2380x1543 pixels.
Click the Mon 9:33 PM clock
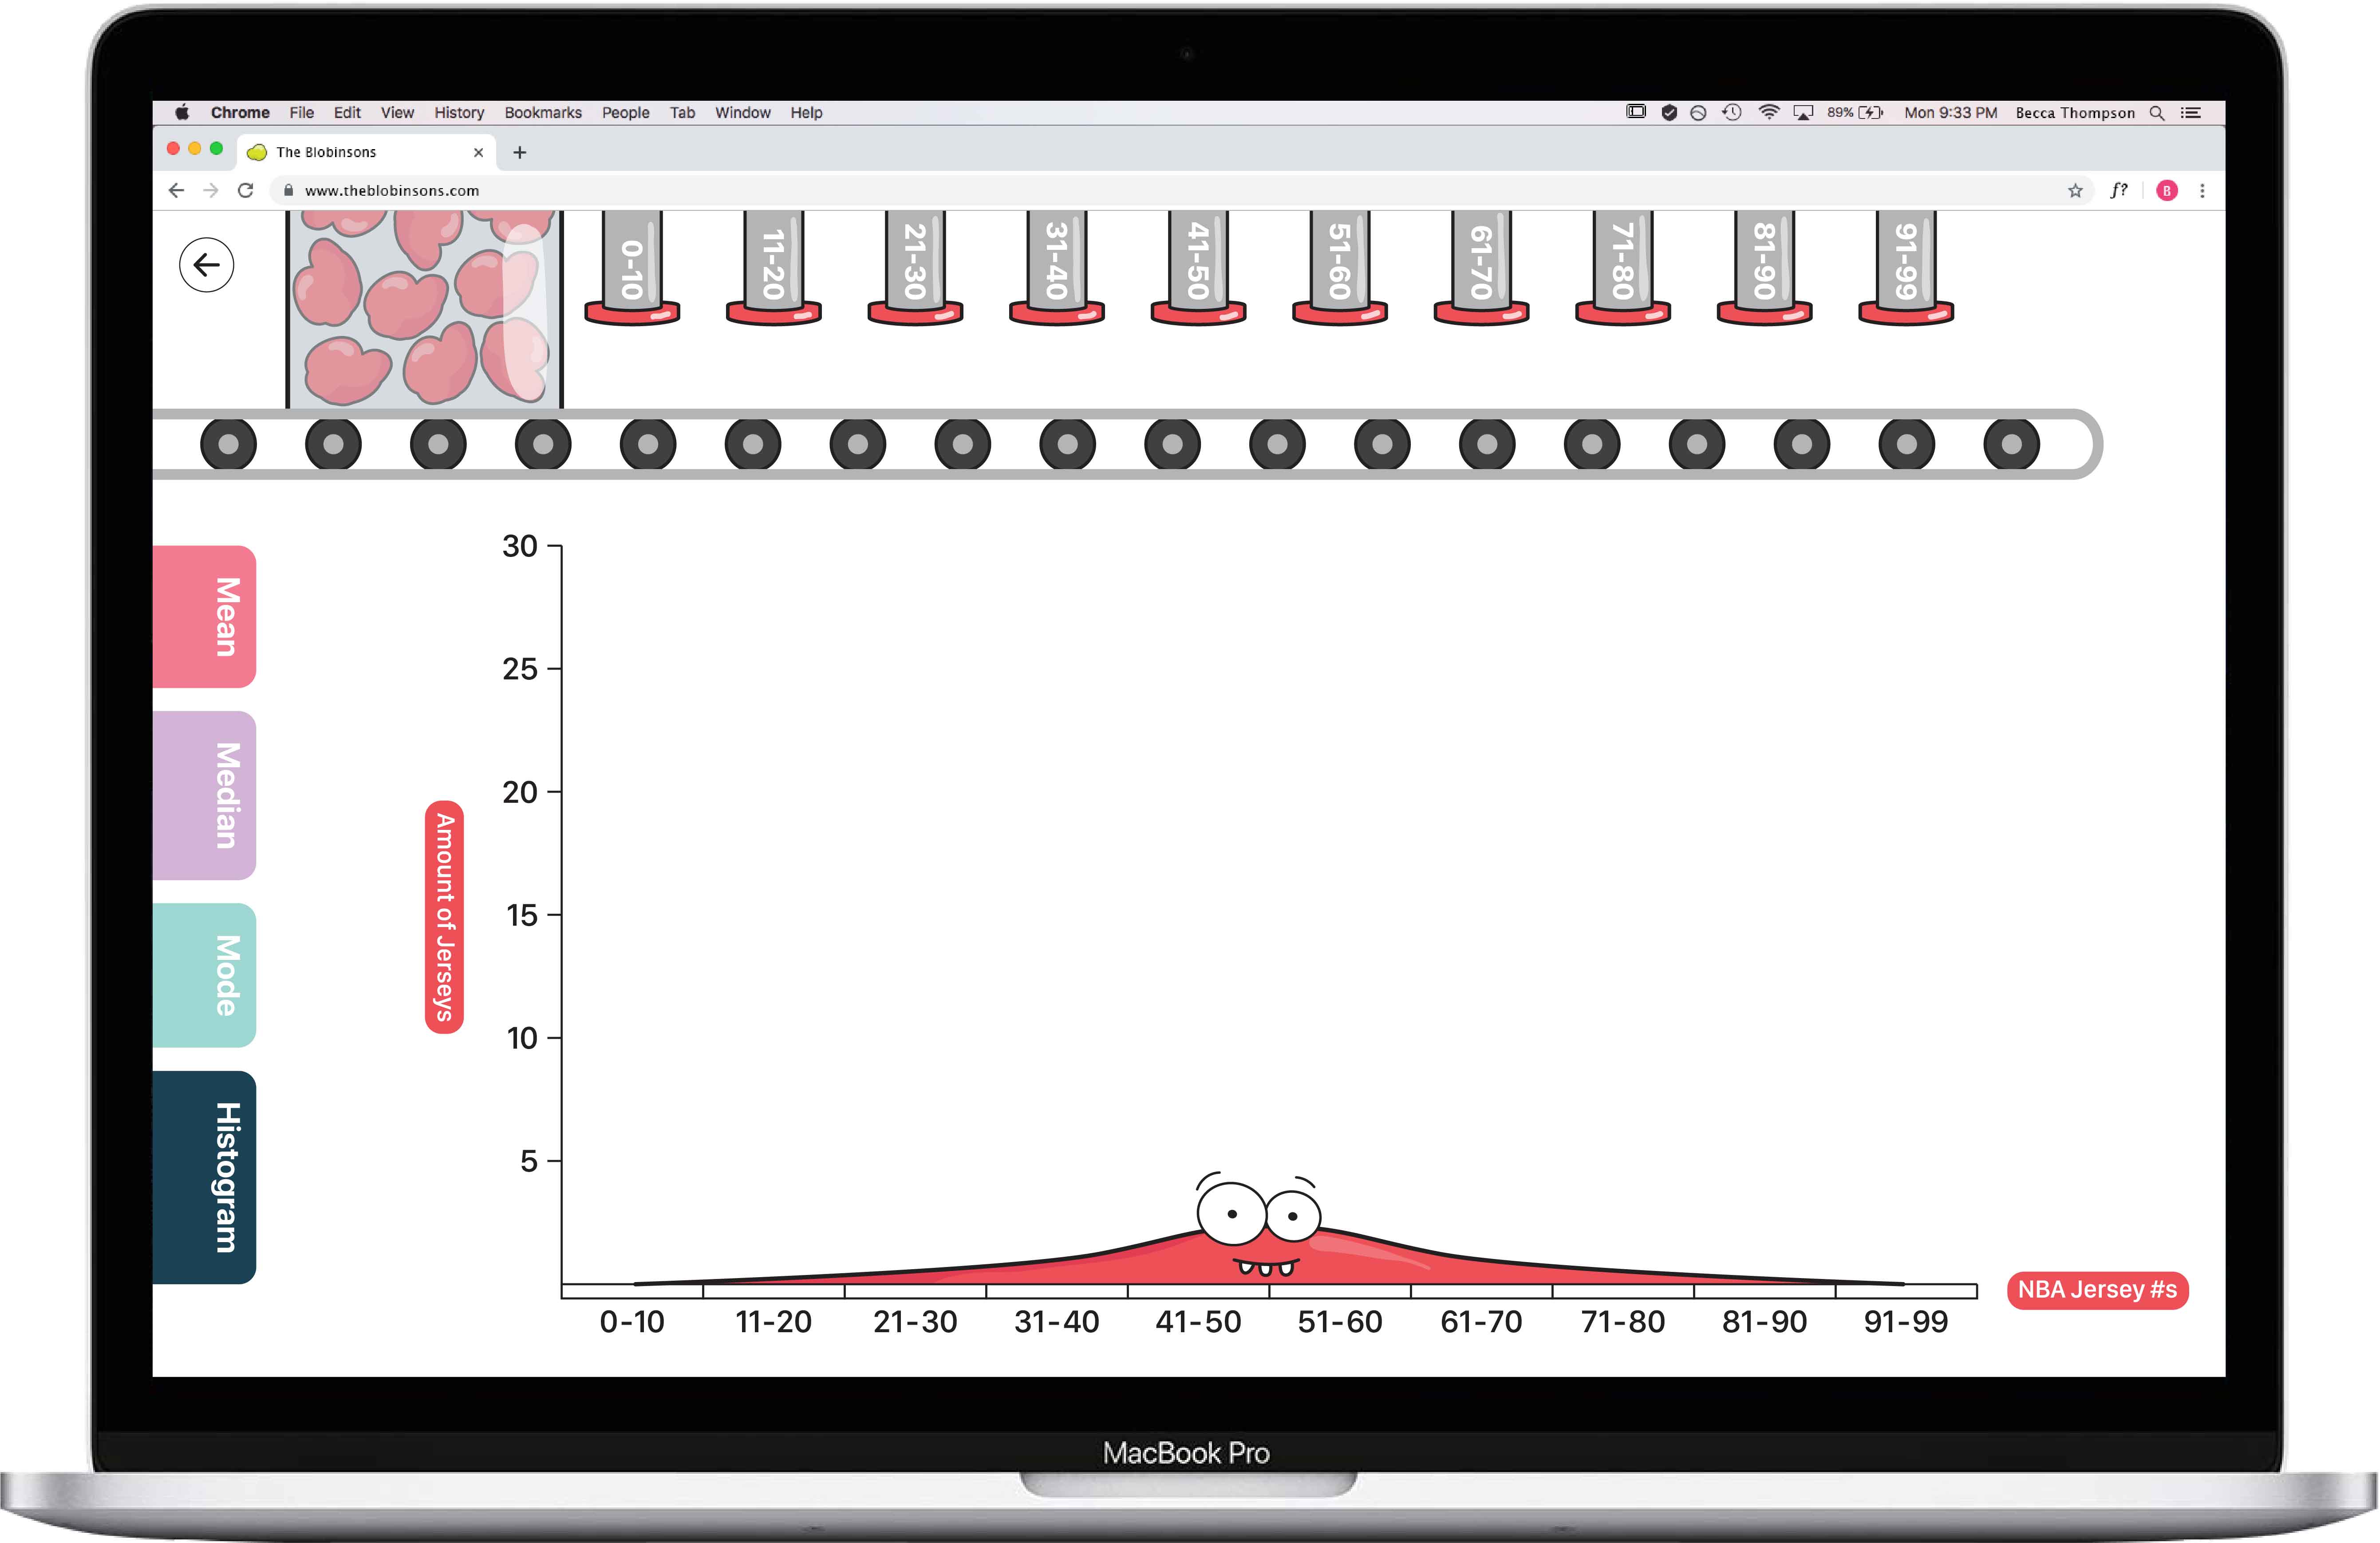coord(1950,113)
